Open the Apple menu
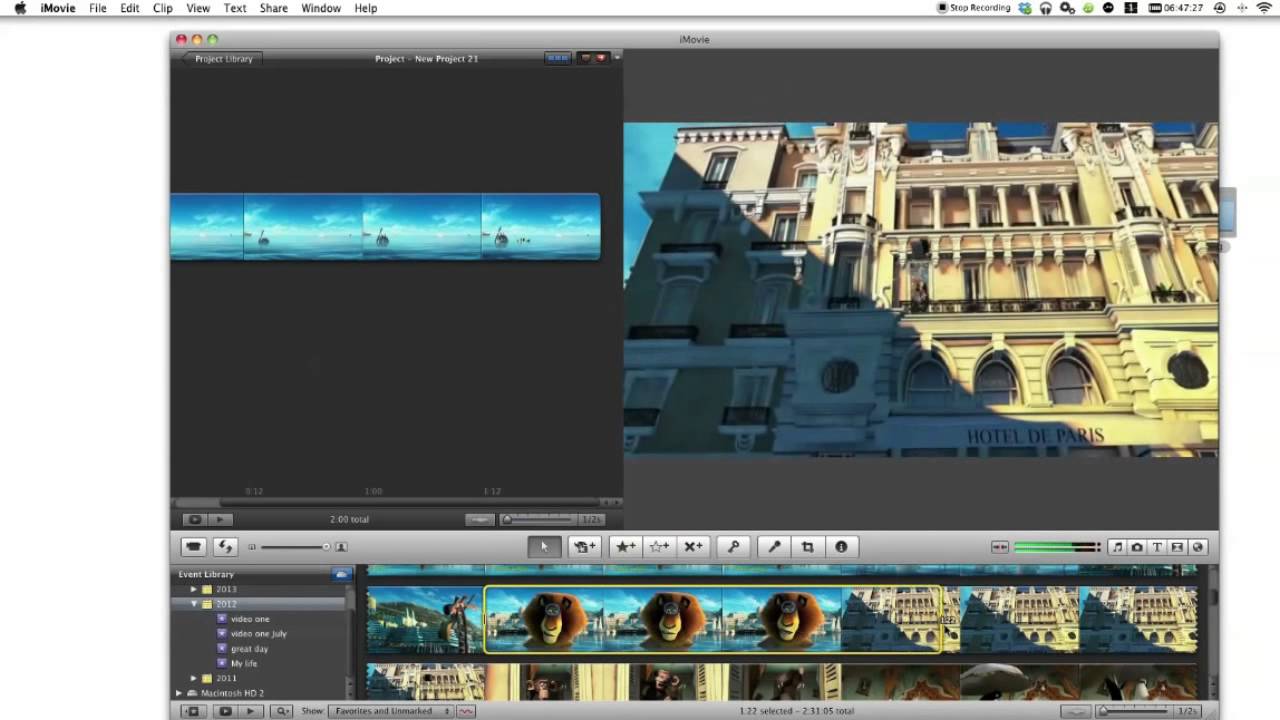1280x720 pixels. (x=20, y=8)
